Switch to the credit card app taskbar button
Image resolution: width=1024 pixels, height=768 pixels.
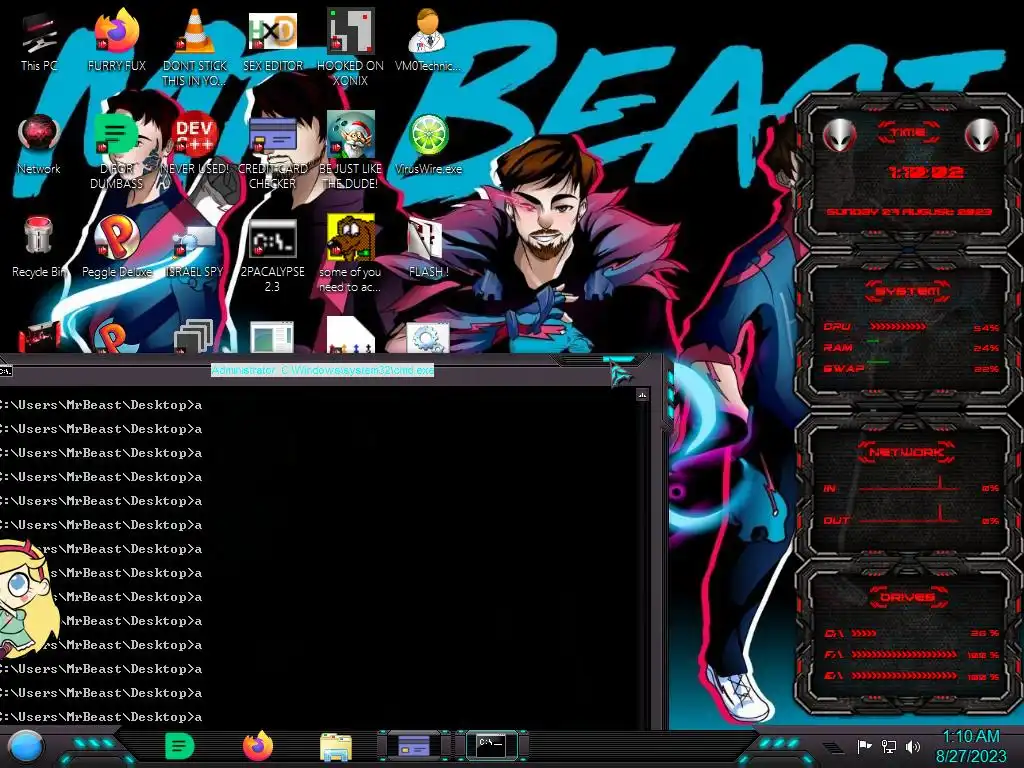[414, 746]
